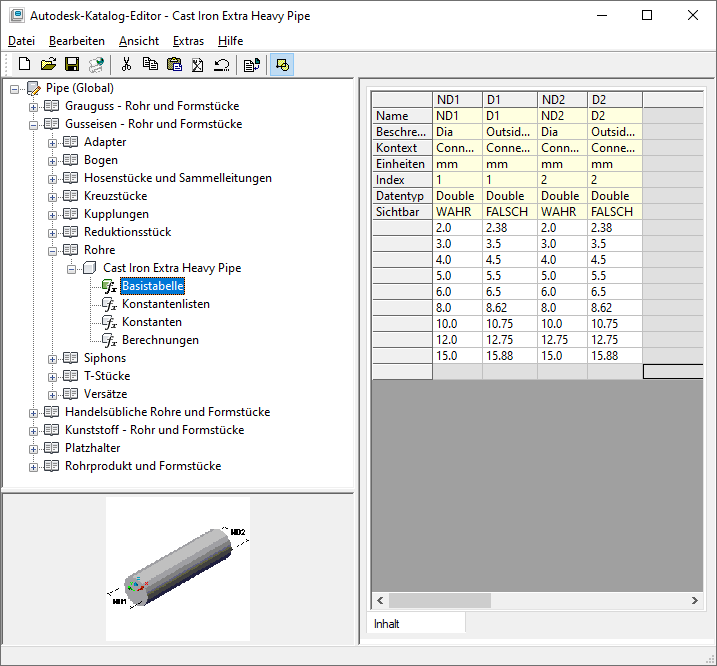
Task: Click book icon next to Kupplungen
Action: pos(70,214)
